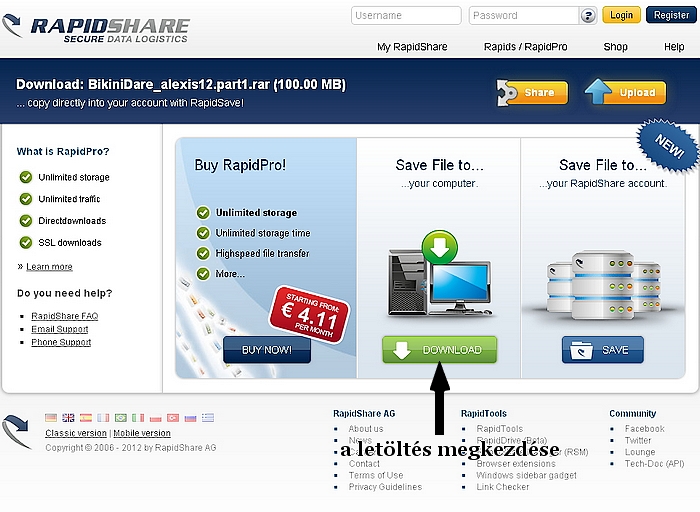Click the server stack illustration

(603, 284)
